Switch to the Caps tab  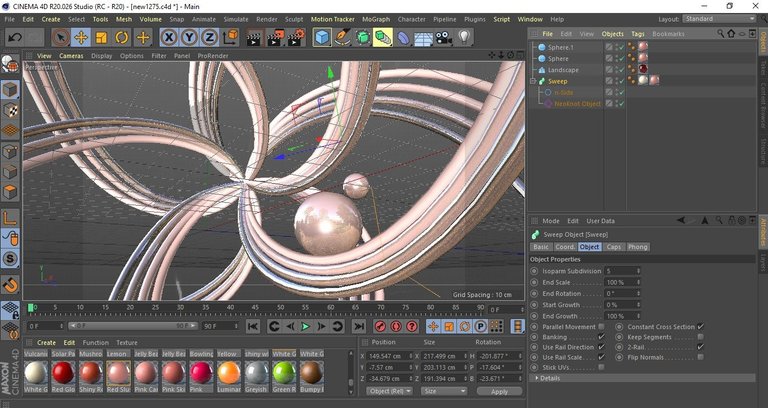tap(614, 247)
